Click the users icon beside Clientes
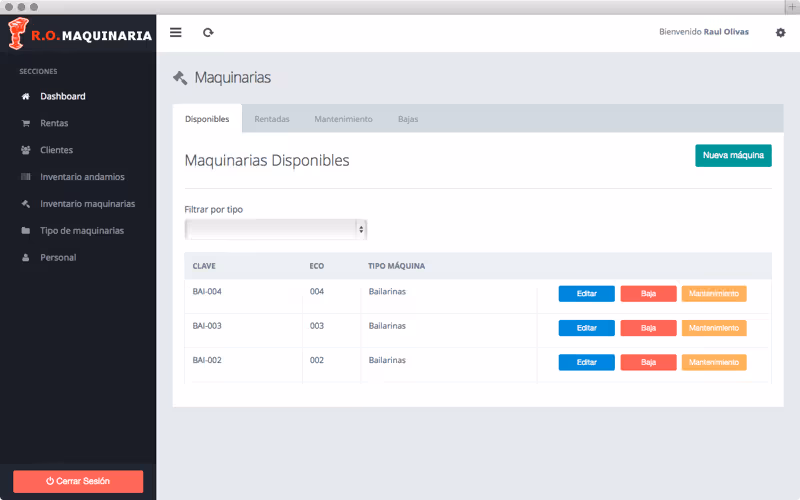Image resolution: width=800 pixels, height=500 pixels. (x=26, y=150)
